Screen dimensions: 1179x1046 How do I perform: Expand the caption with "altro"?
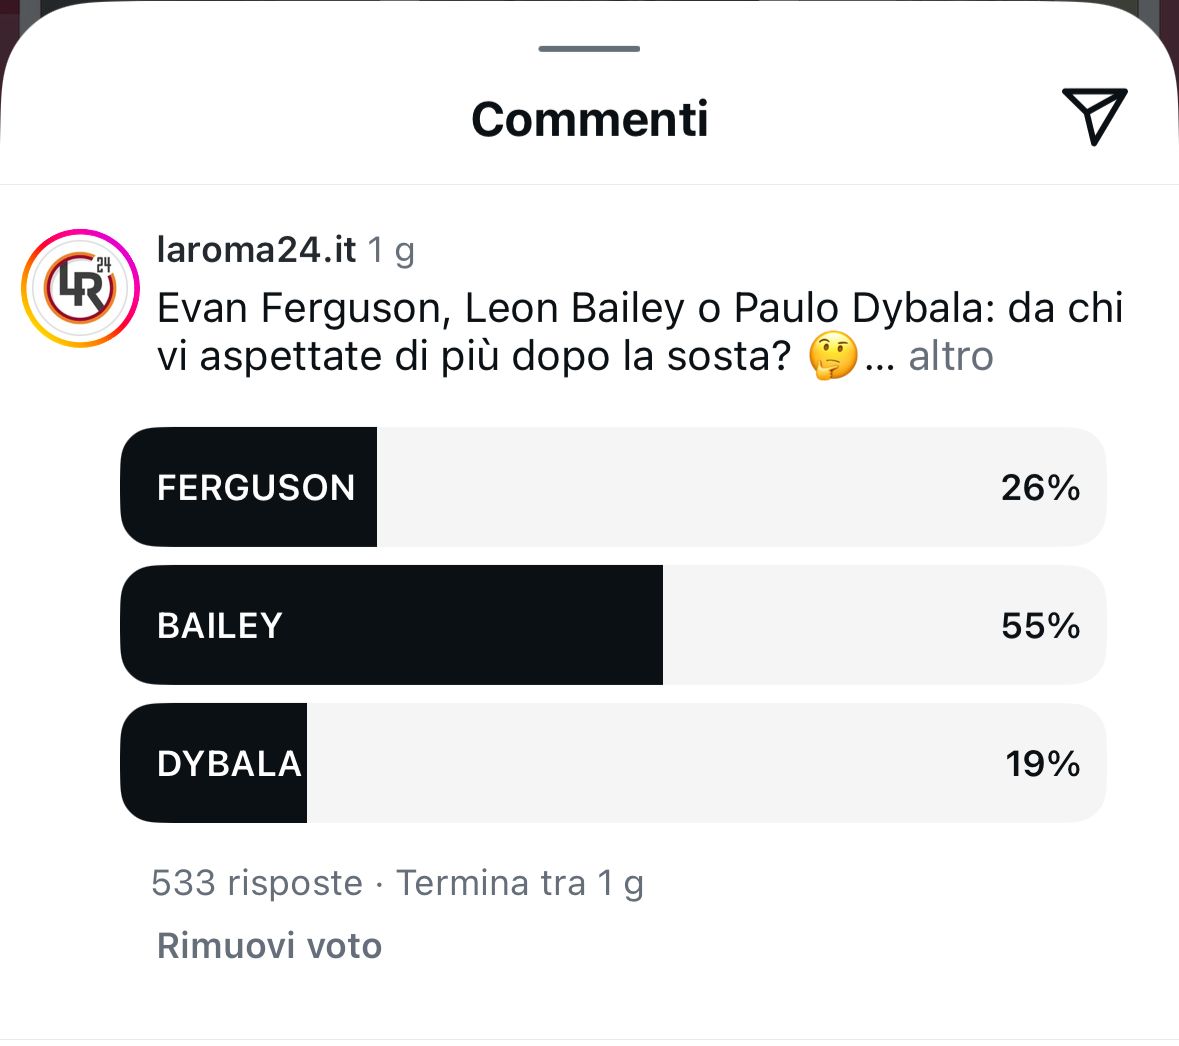click(x=950, y=356)
